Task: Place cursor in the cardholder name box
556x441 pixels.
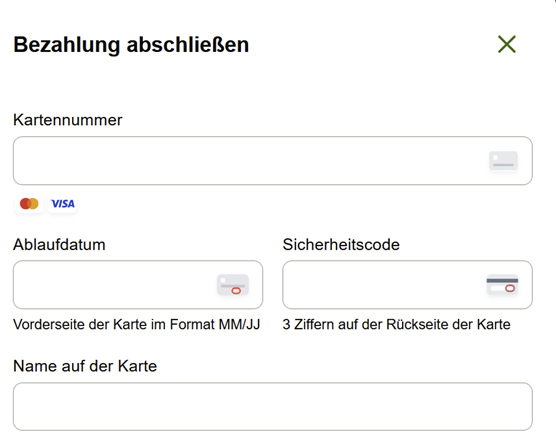Action: point(273,407)
